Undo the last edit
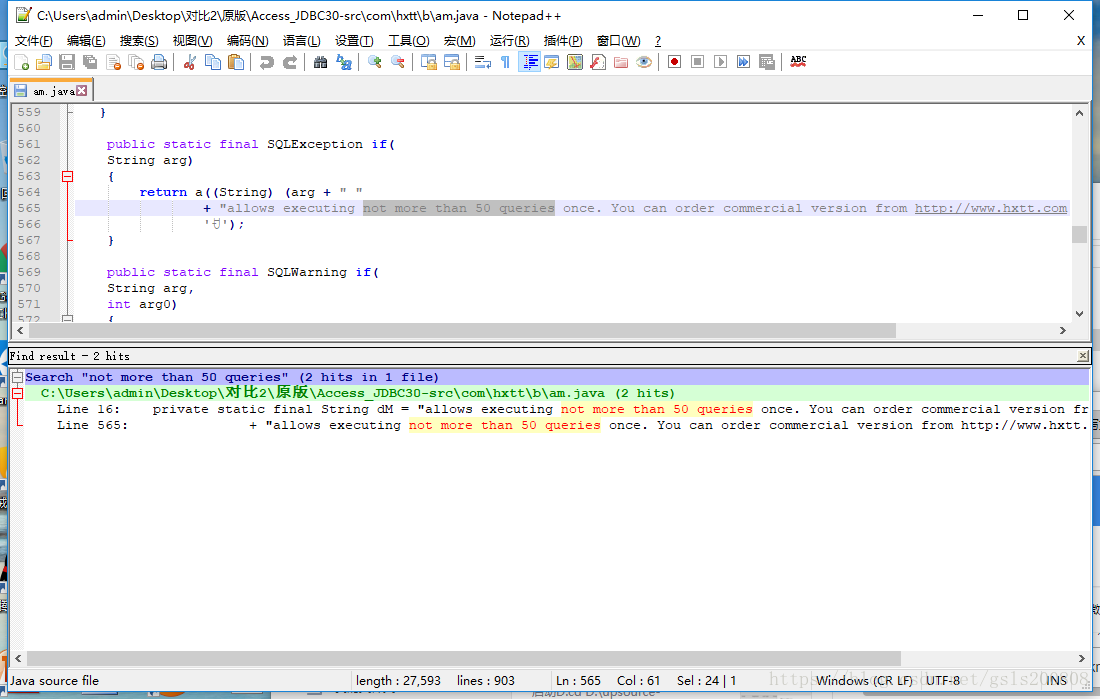The image size is (1100, 699). point(267,61)
